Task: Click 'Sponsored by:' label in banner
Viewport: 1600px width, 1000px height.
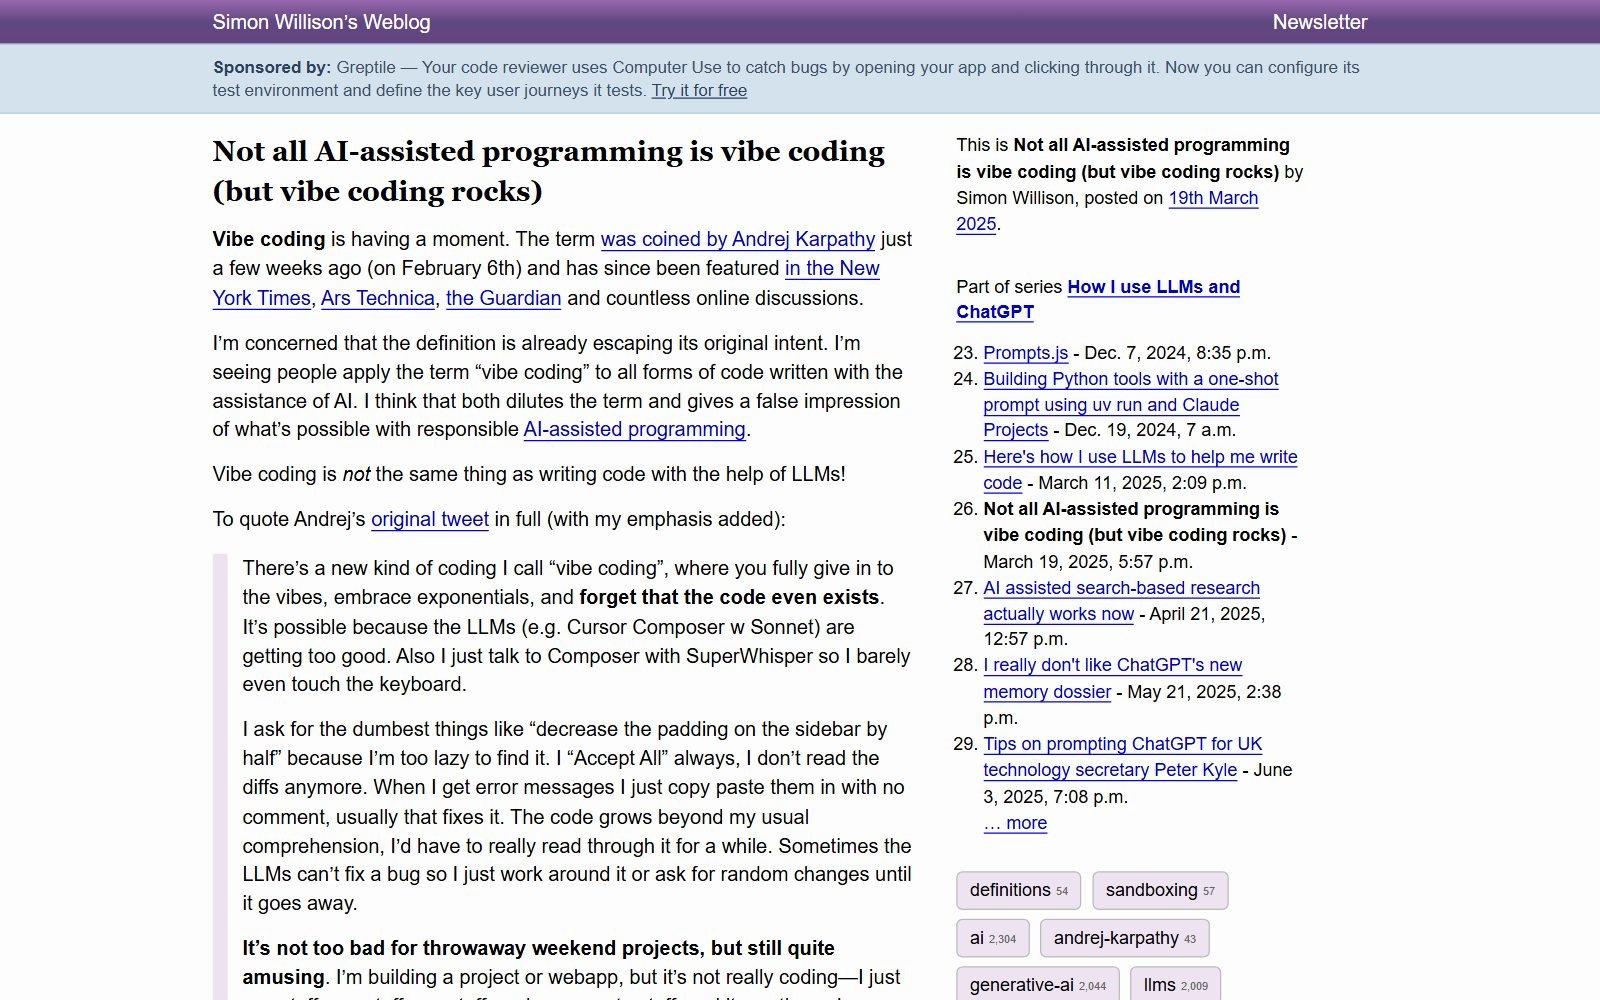Action: 271,67
